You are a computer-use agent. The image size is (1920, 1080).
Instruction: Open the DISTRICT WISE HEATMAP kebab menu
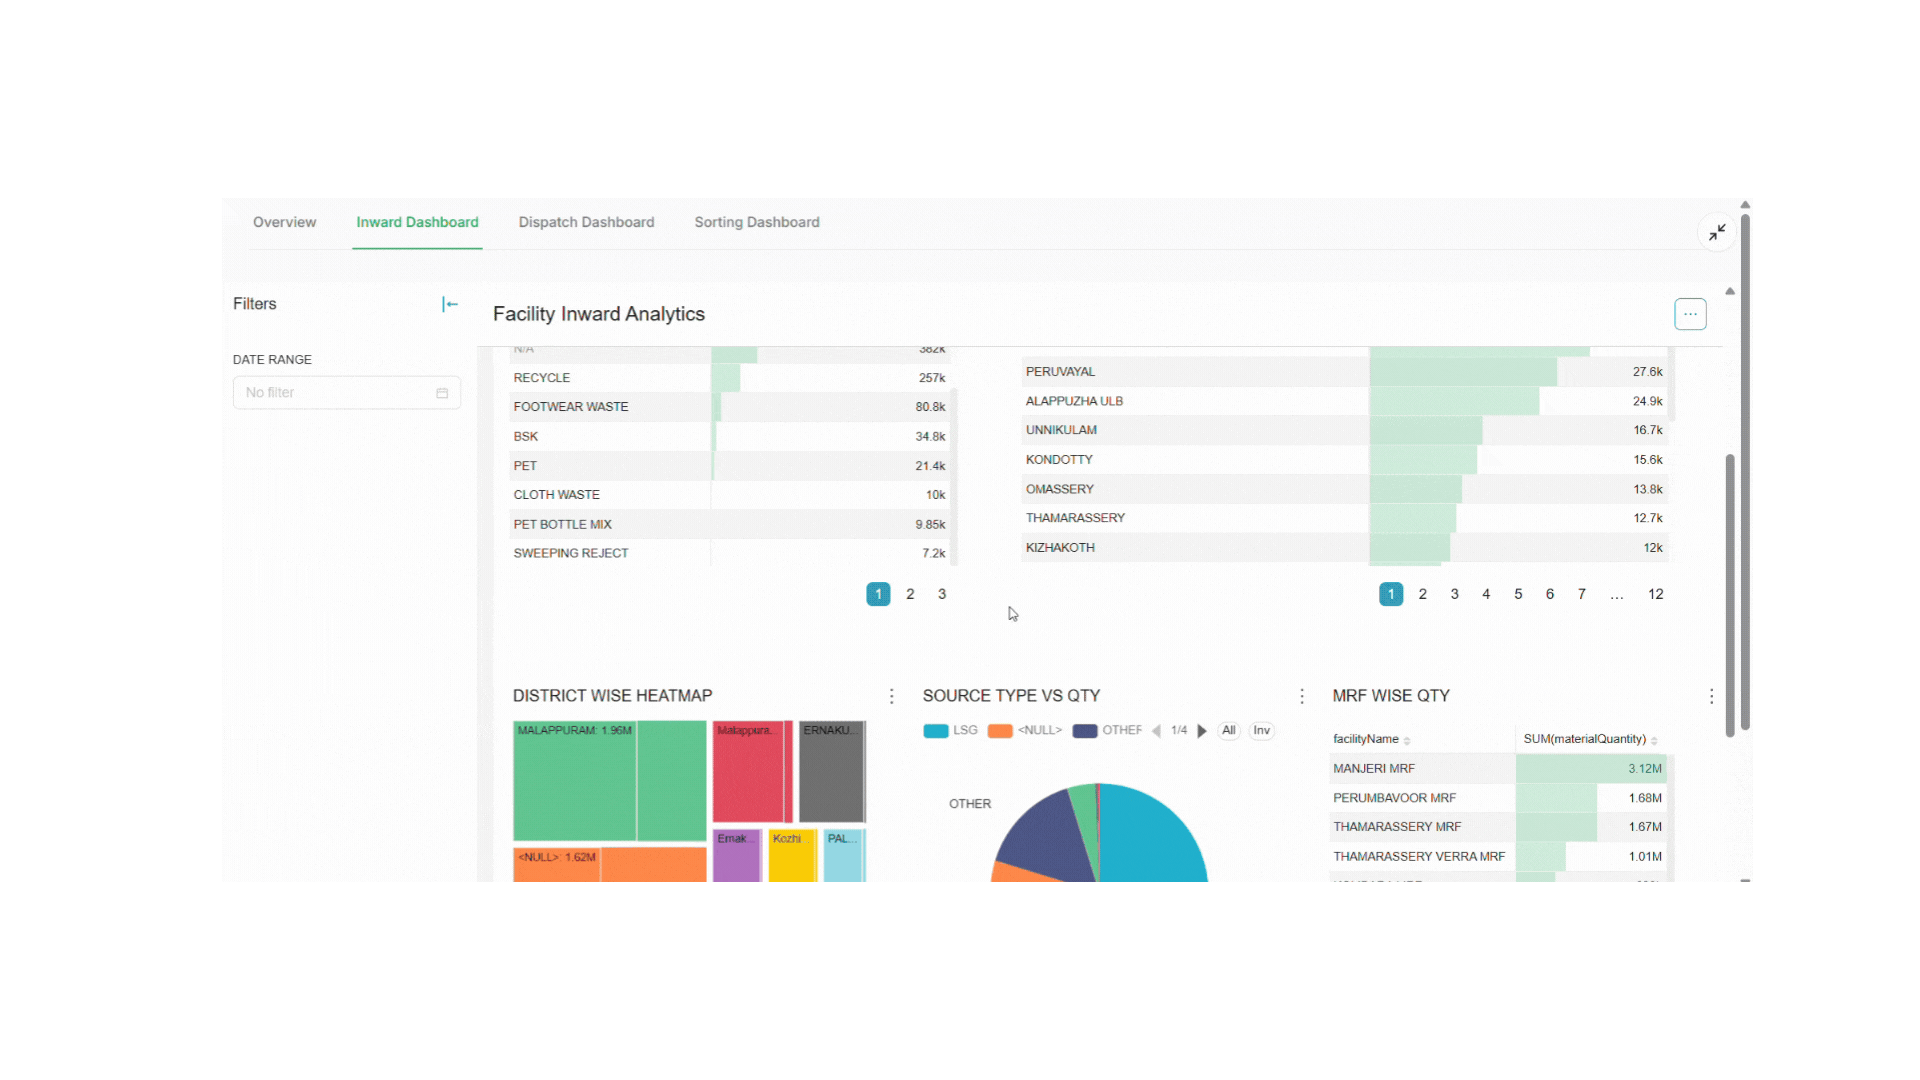coord(892,695)
